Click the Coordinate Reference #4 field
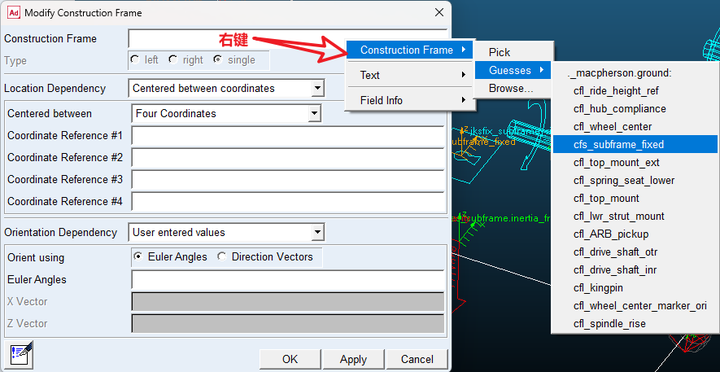 (x=288, y=202)
